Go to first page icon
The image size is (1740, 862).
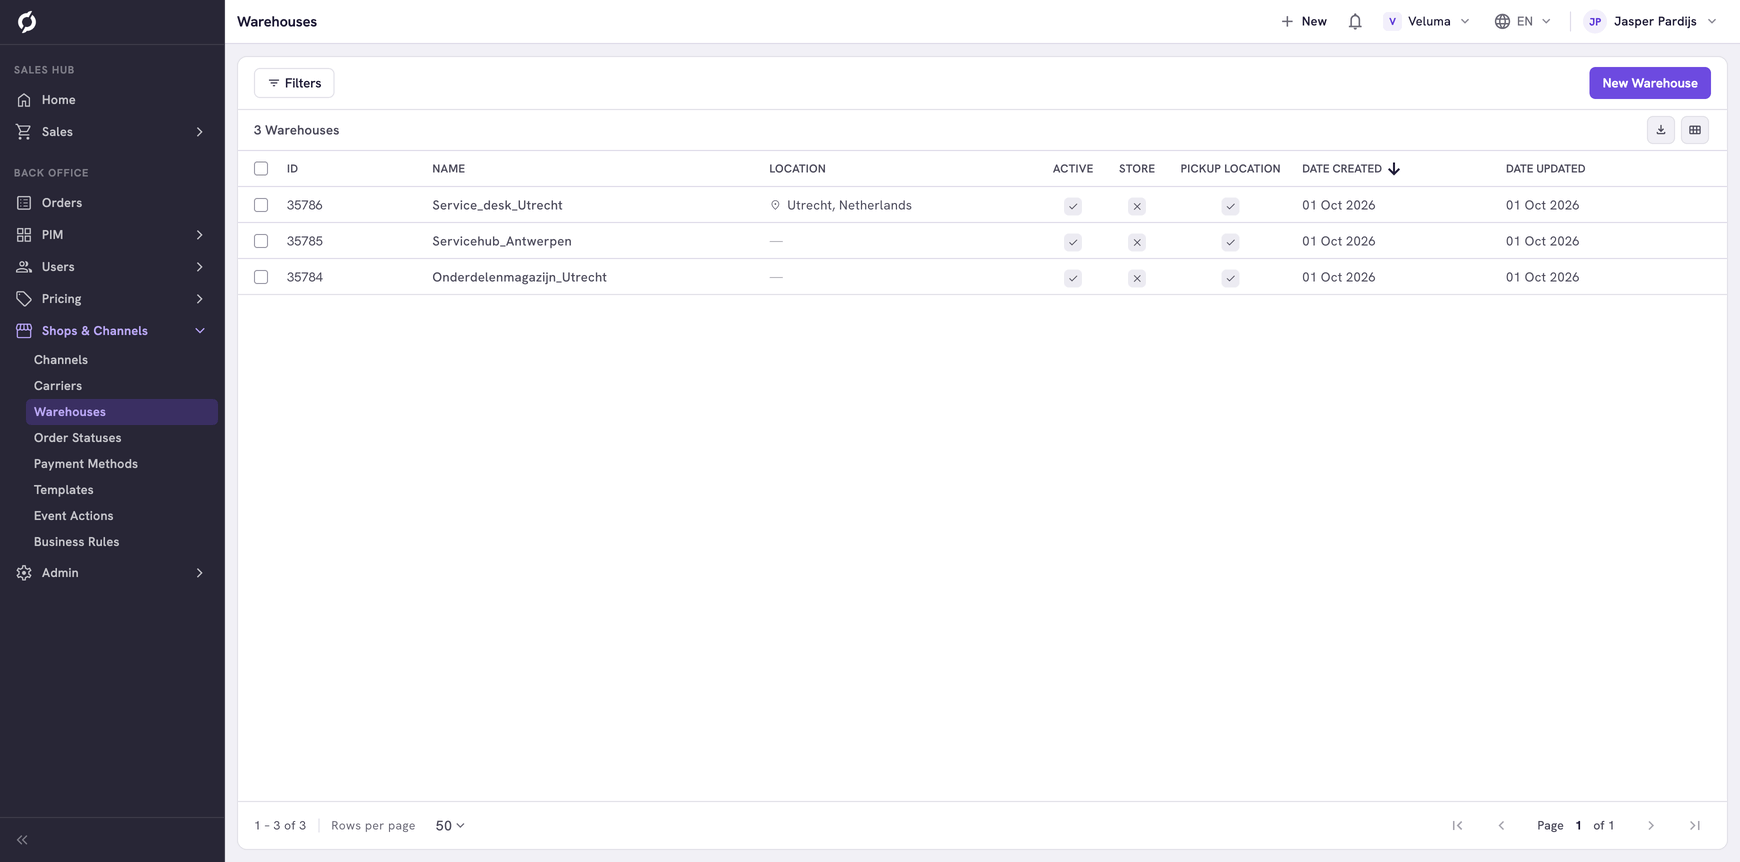1457,826
